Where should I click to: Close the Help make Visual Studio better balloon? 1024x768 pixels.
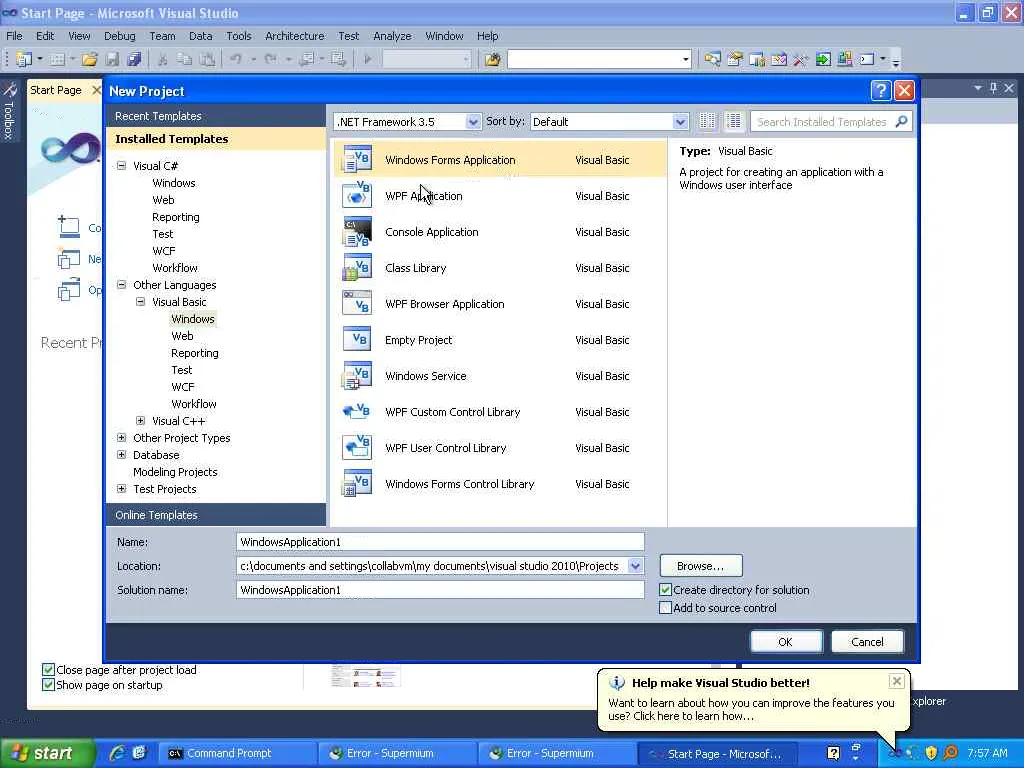coord(897,681)
